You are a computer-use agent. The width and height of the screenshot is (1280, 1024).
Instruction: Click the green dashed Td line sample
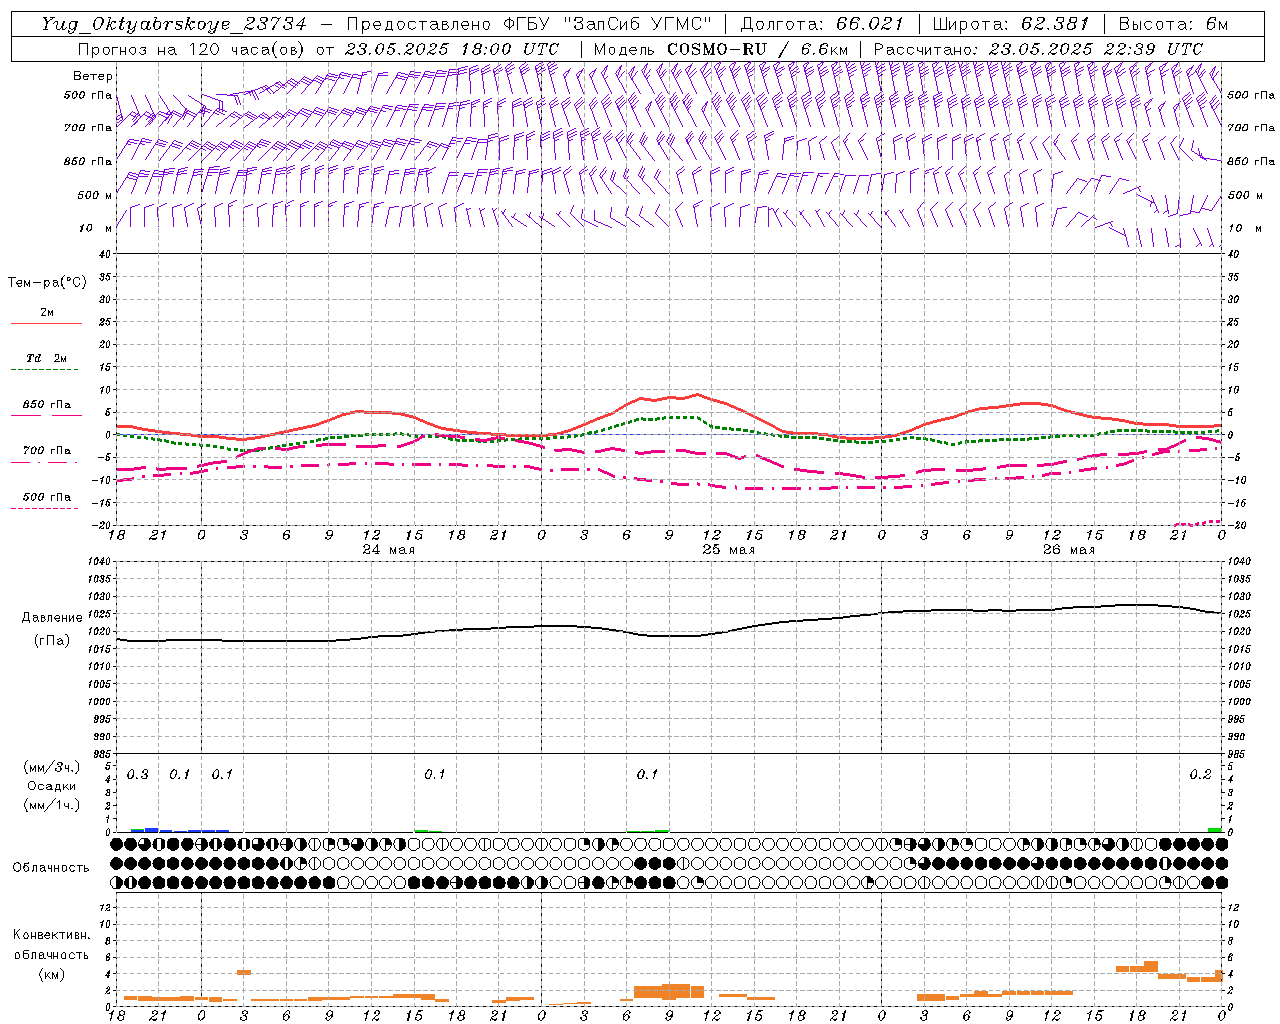tap(44, 370)
